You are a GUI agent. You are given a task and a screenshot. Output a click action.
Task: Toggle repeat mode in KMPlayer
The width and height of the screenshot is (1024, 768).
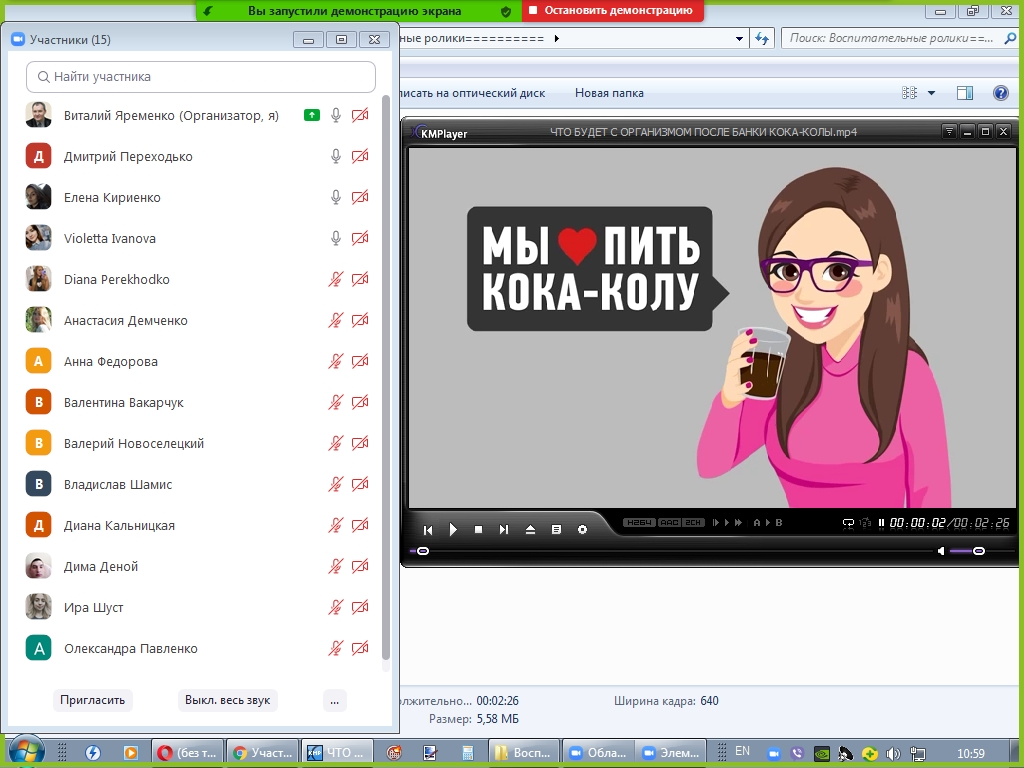click(x=848, y=523)
